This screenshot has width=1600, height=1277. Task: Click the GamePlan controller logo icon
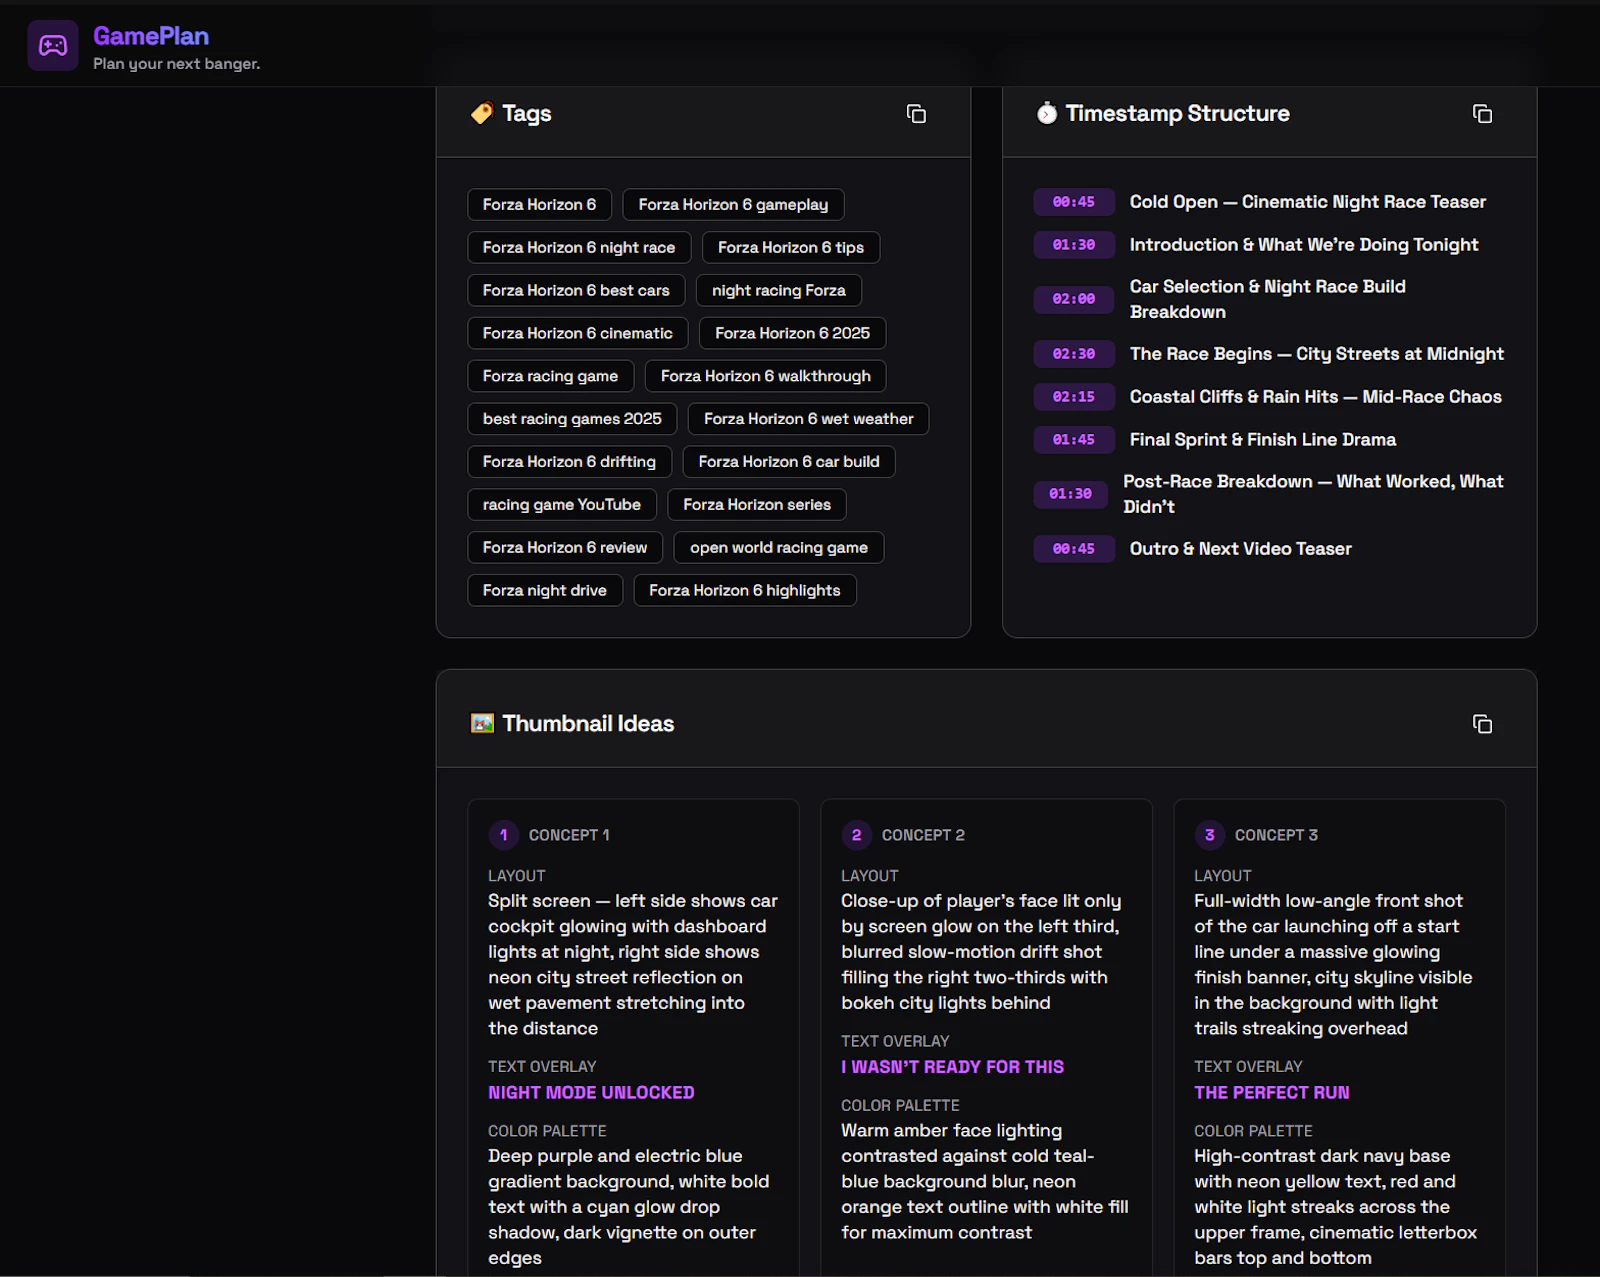coord(53,45)
